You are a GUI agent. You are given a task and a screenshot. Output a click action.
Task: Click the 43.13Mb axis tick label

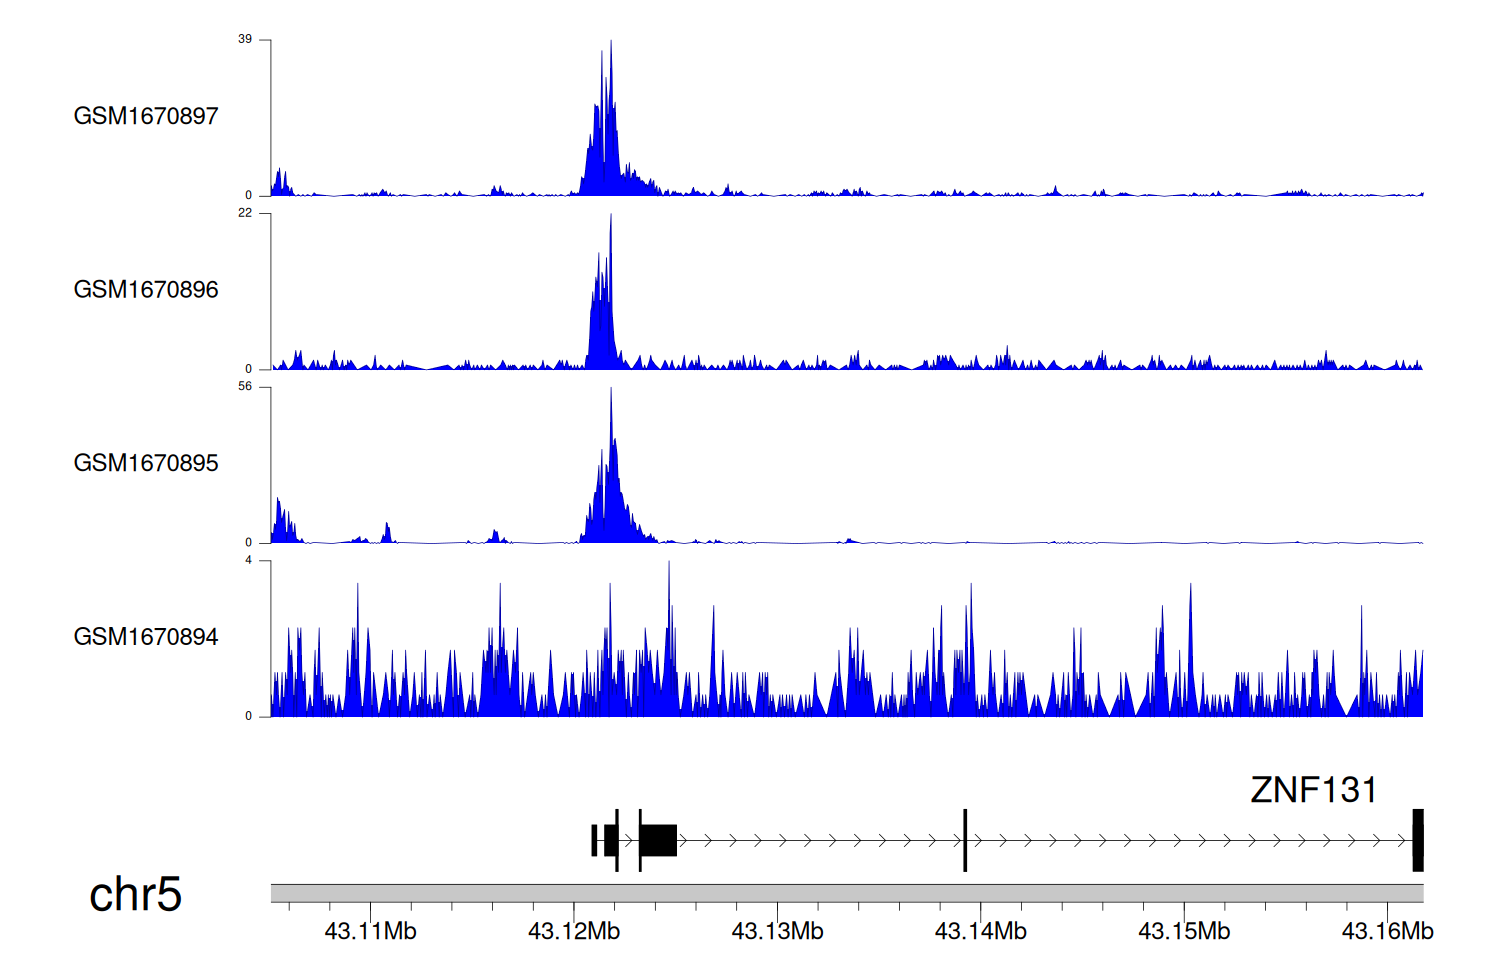[777, 932]
